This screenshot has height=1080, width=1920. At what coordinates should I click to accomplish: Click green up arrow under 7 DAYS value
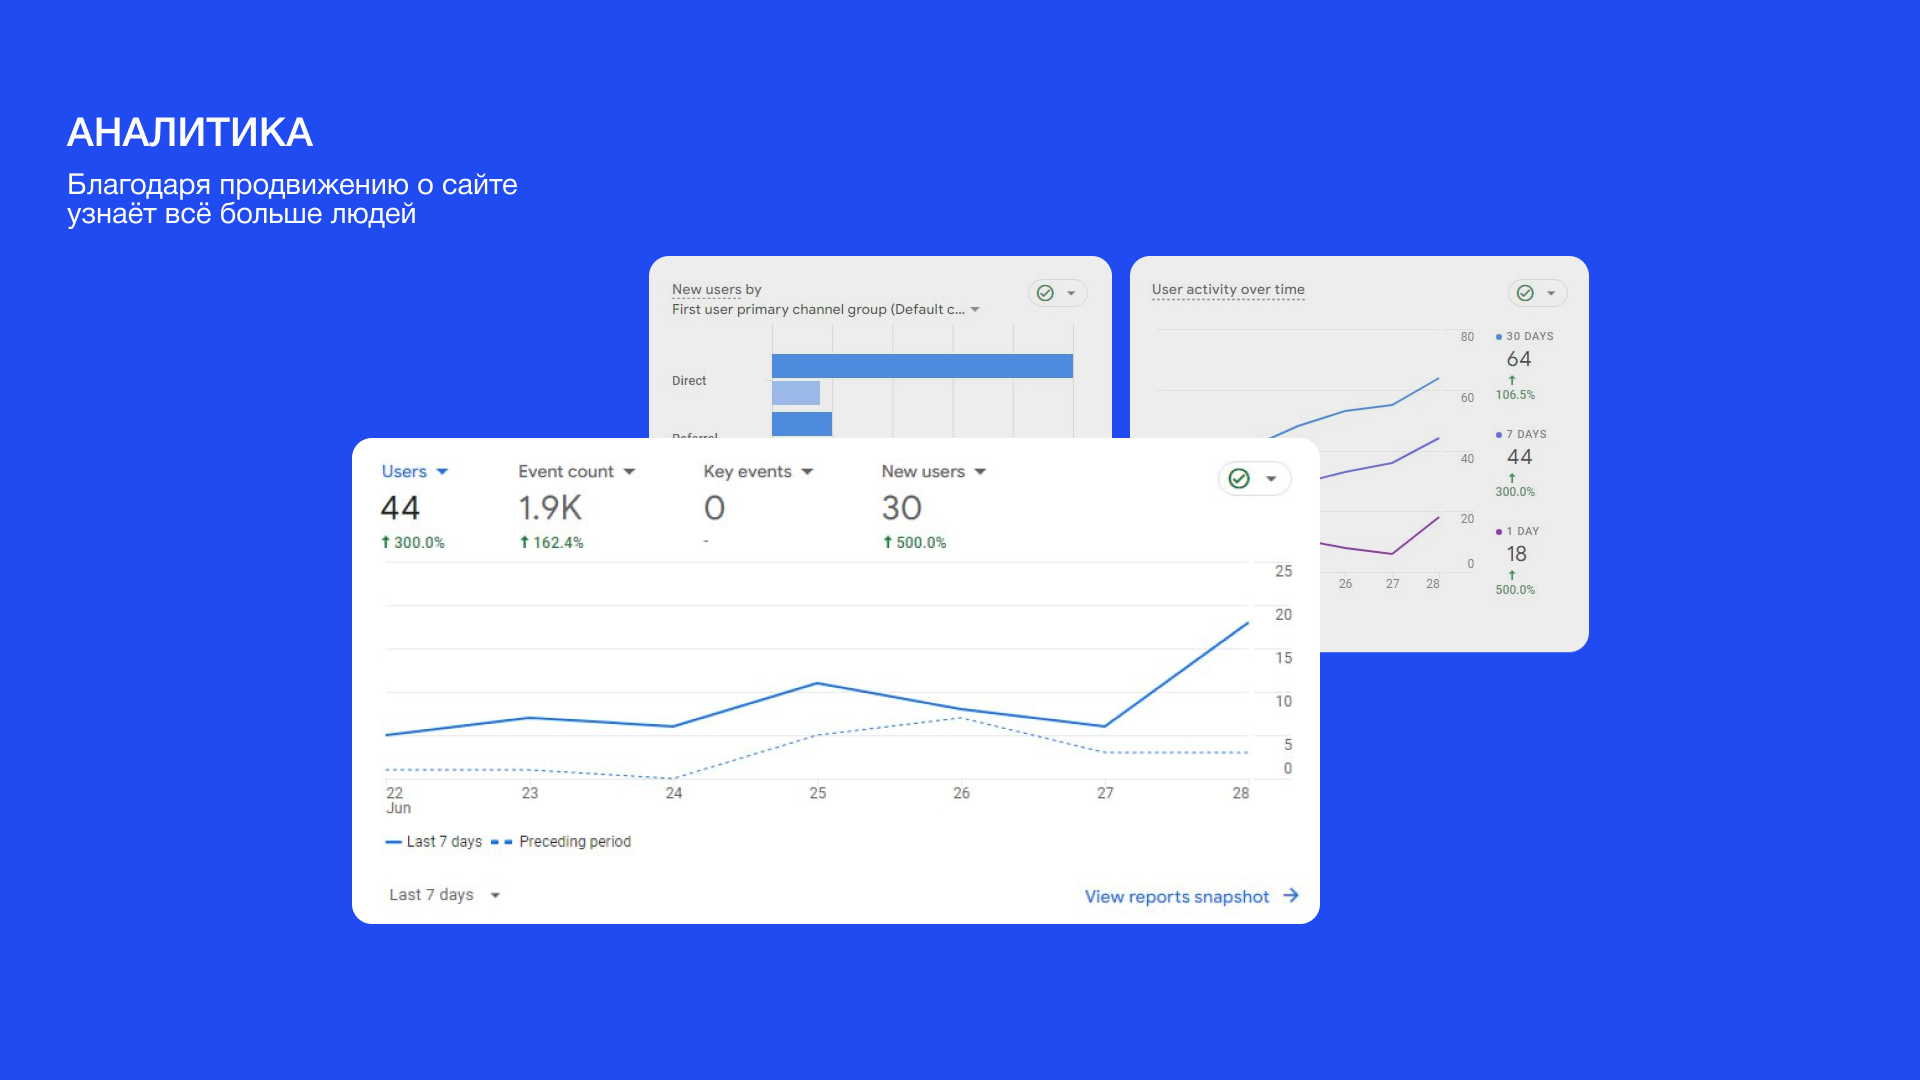pyautogui.click(x=1512, y=478)
